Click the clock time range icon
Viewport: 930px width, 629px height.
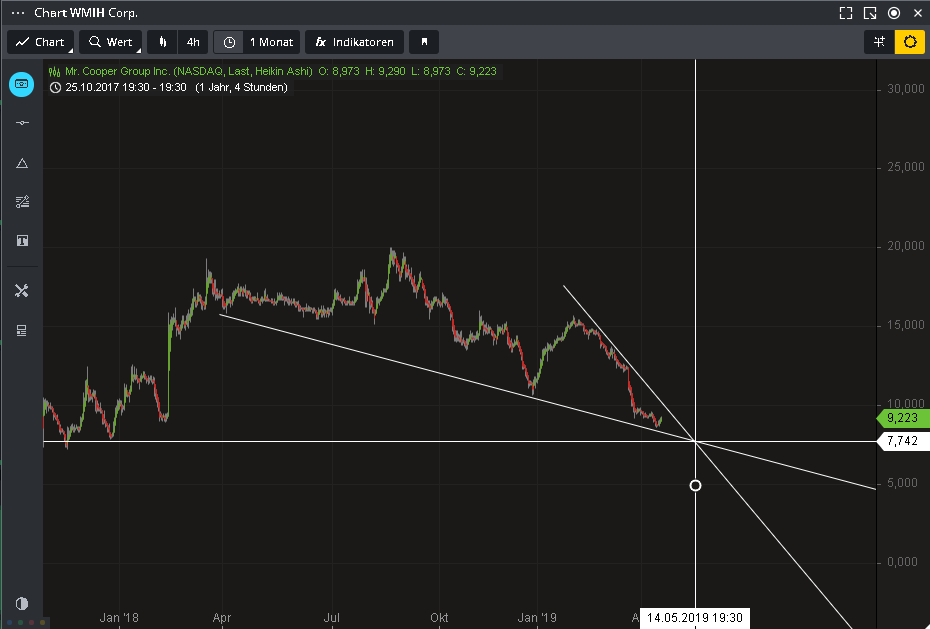point(229,42)
